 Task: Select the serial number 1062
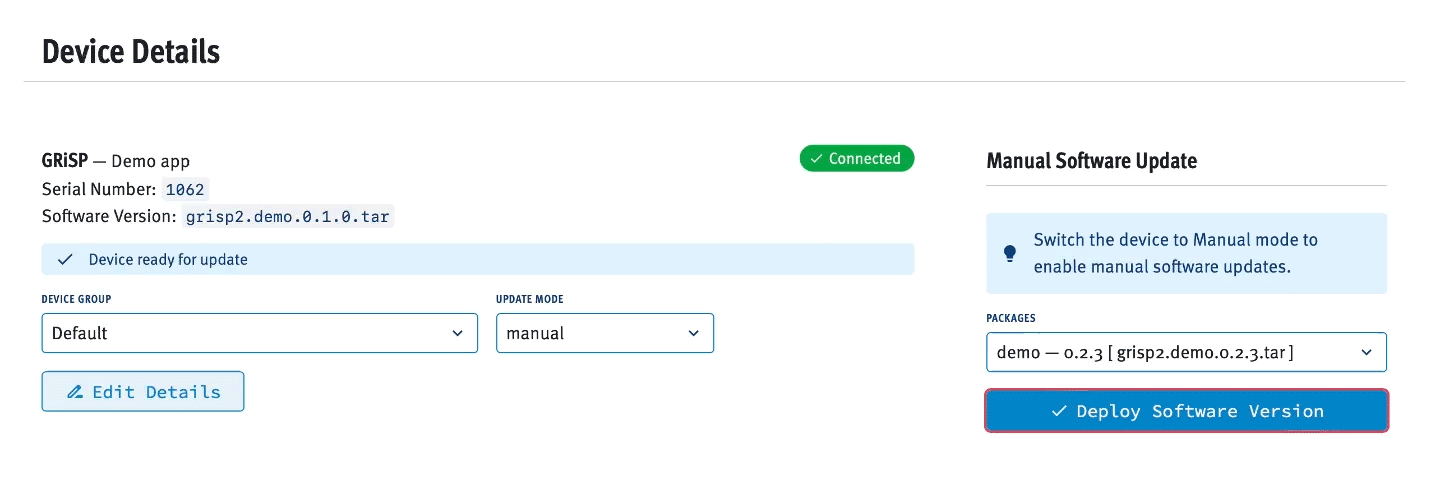184,189
